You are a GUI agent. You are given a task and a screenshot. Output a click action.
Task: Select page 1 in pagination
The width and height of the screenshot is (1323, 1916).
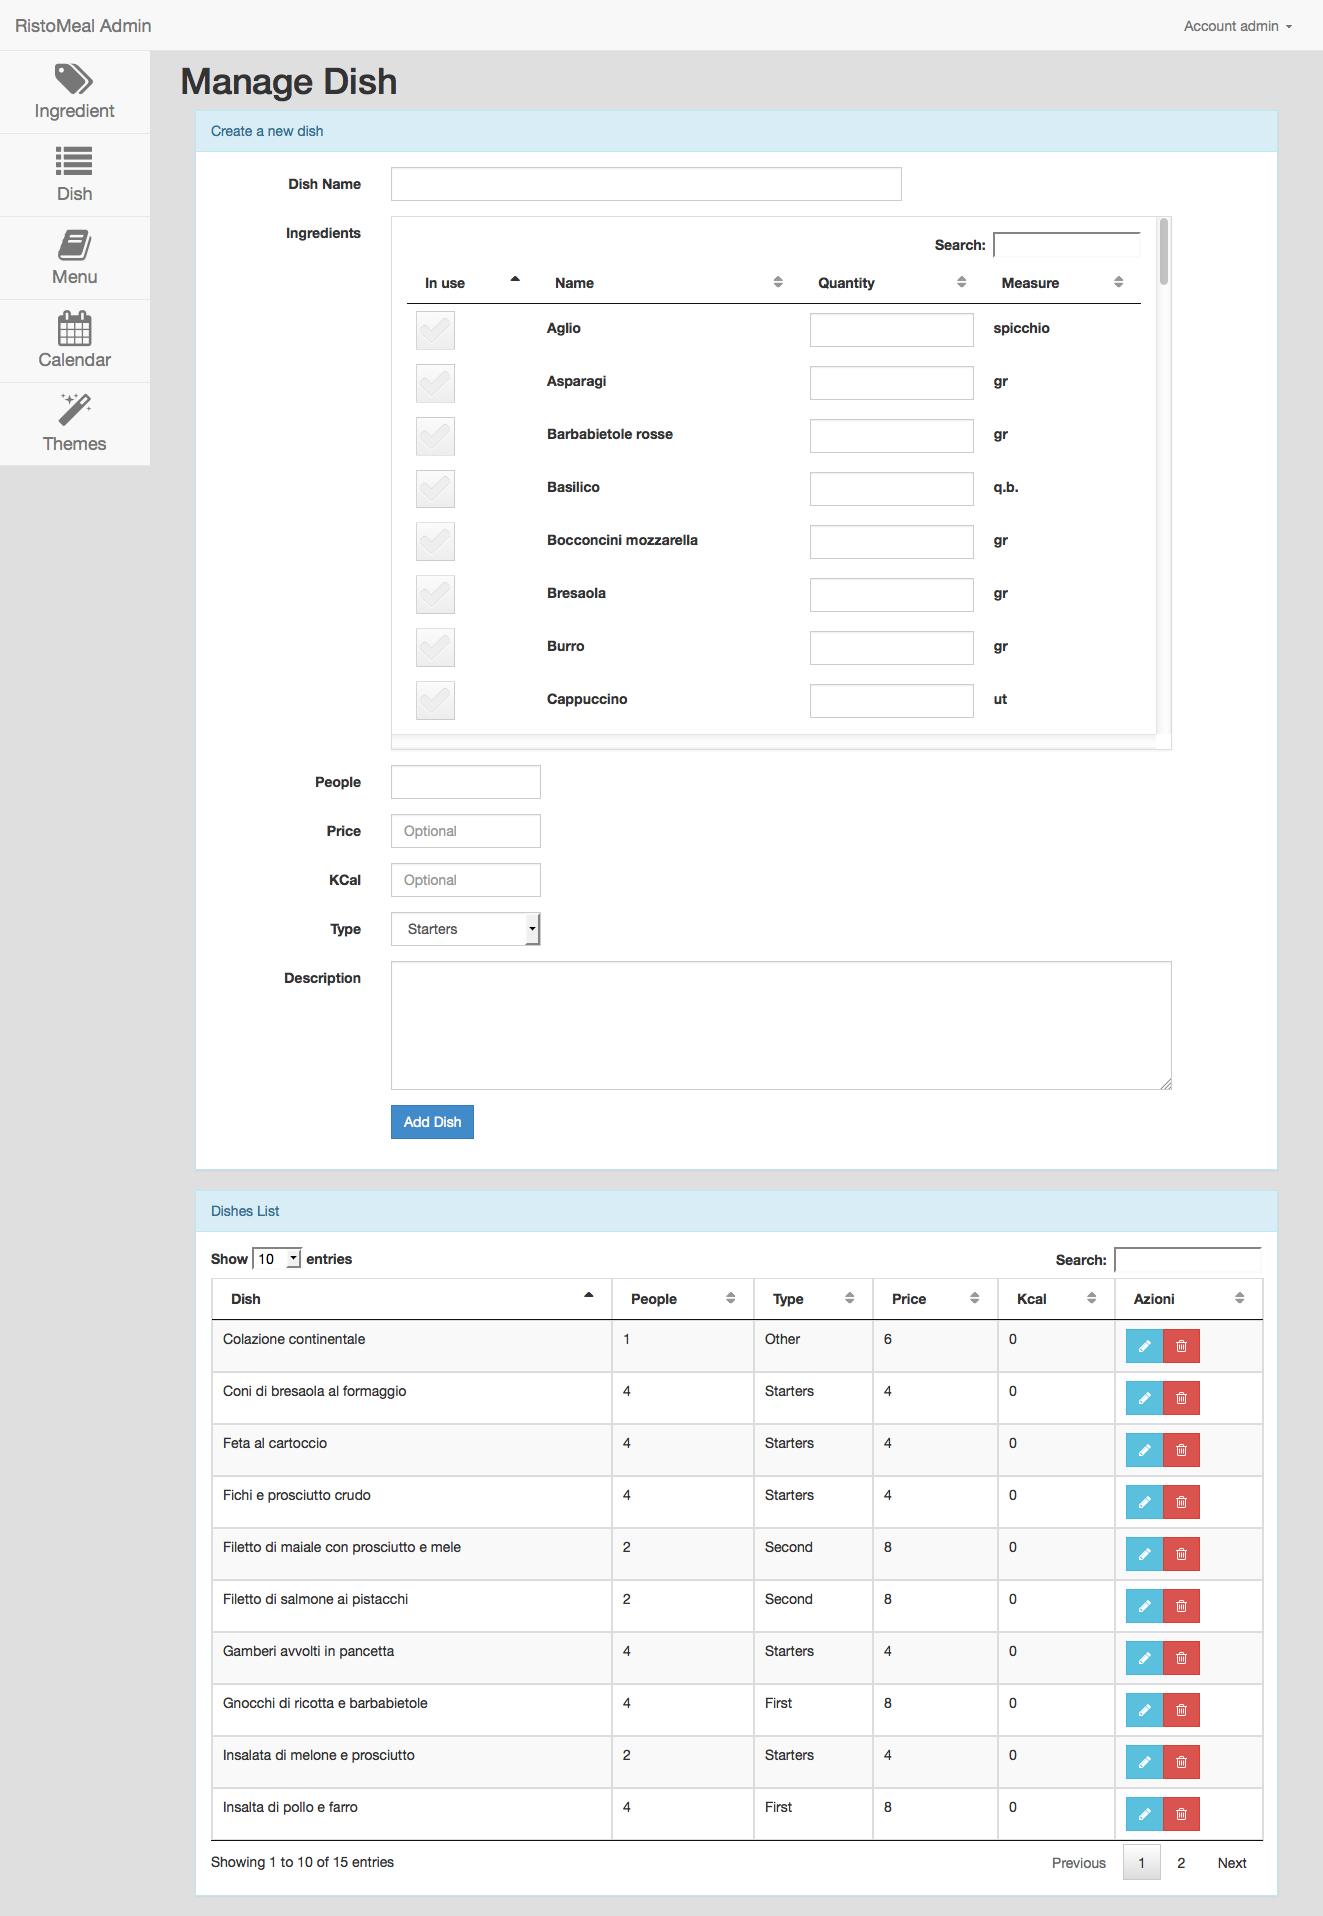pos(1141,1863)
